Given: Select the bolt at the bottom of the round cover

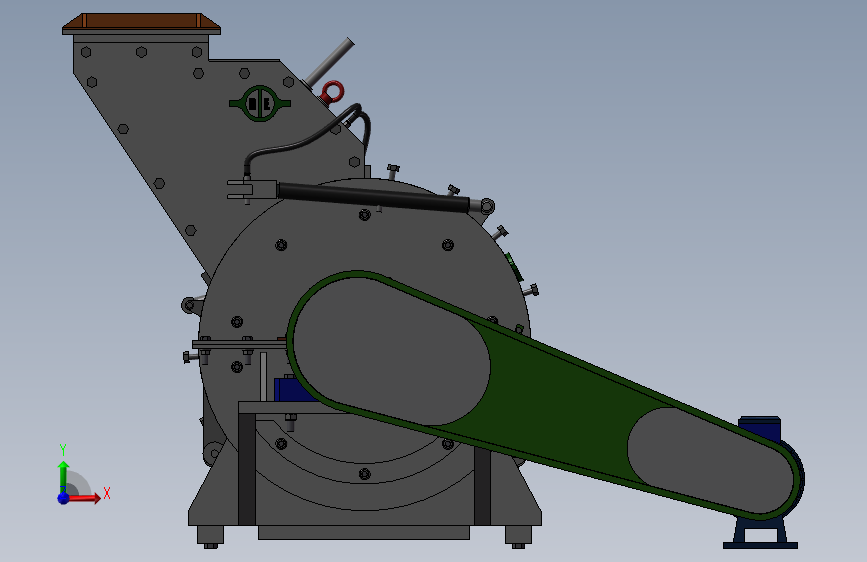Looking at the screenshot, I should click(x=364, y=473).
